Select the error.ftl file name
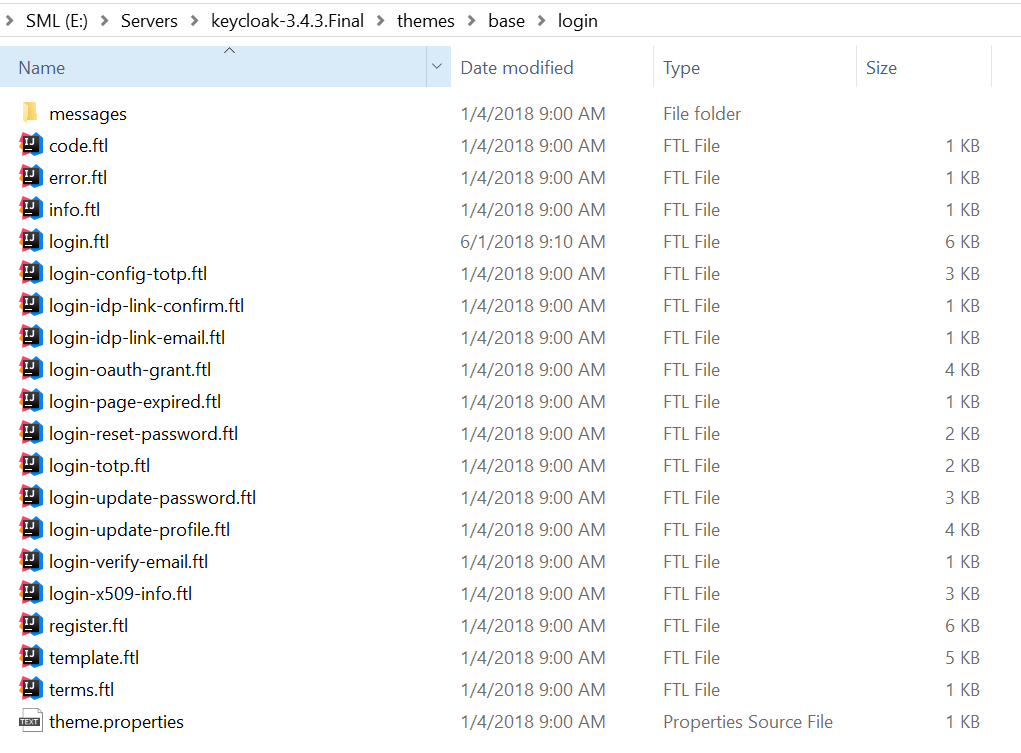The width and height of the screenshot is (1021, 753). [78, 178]
